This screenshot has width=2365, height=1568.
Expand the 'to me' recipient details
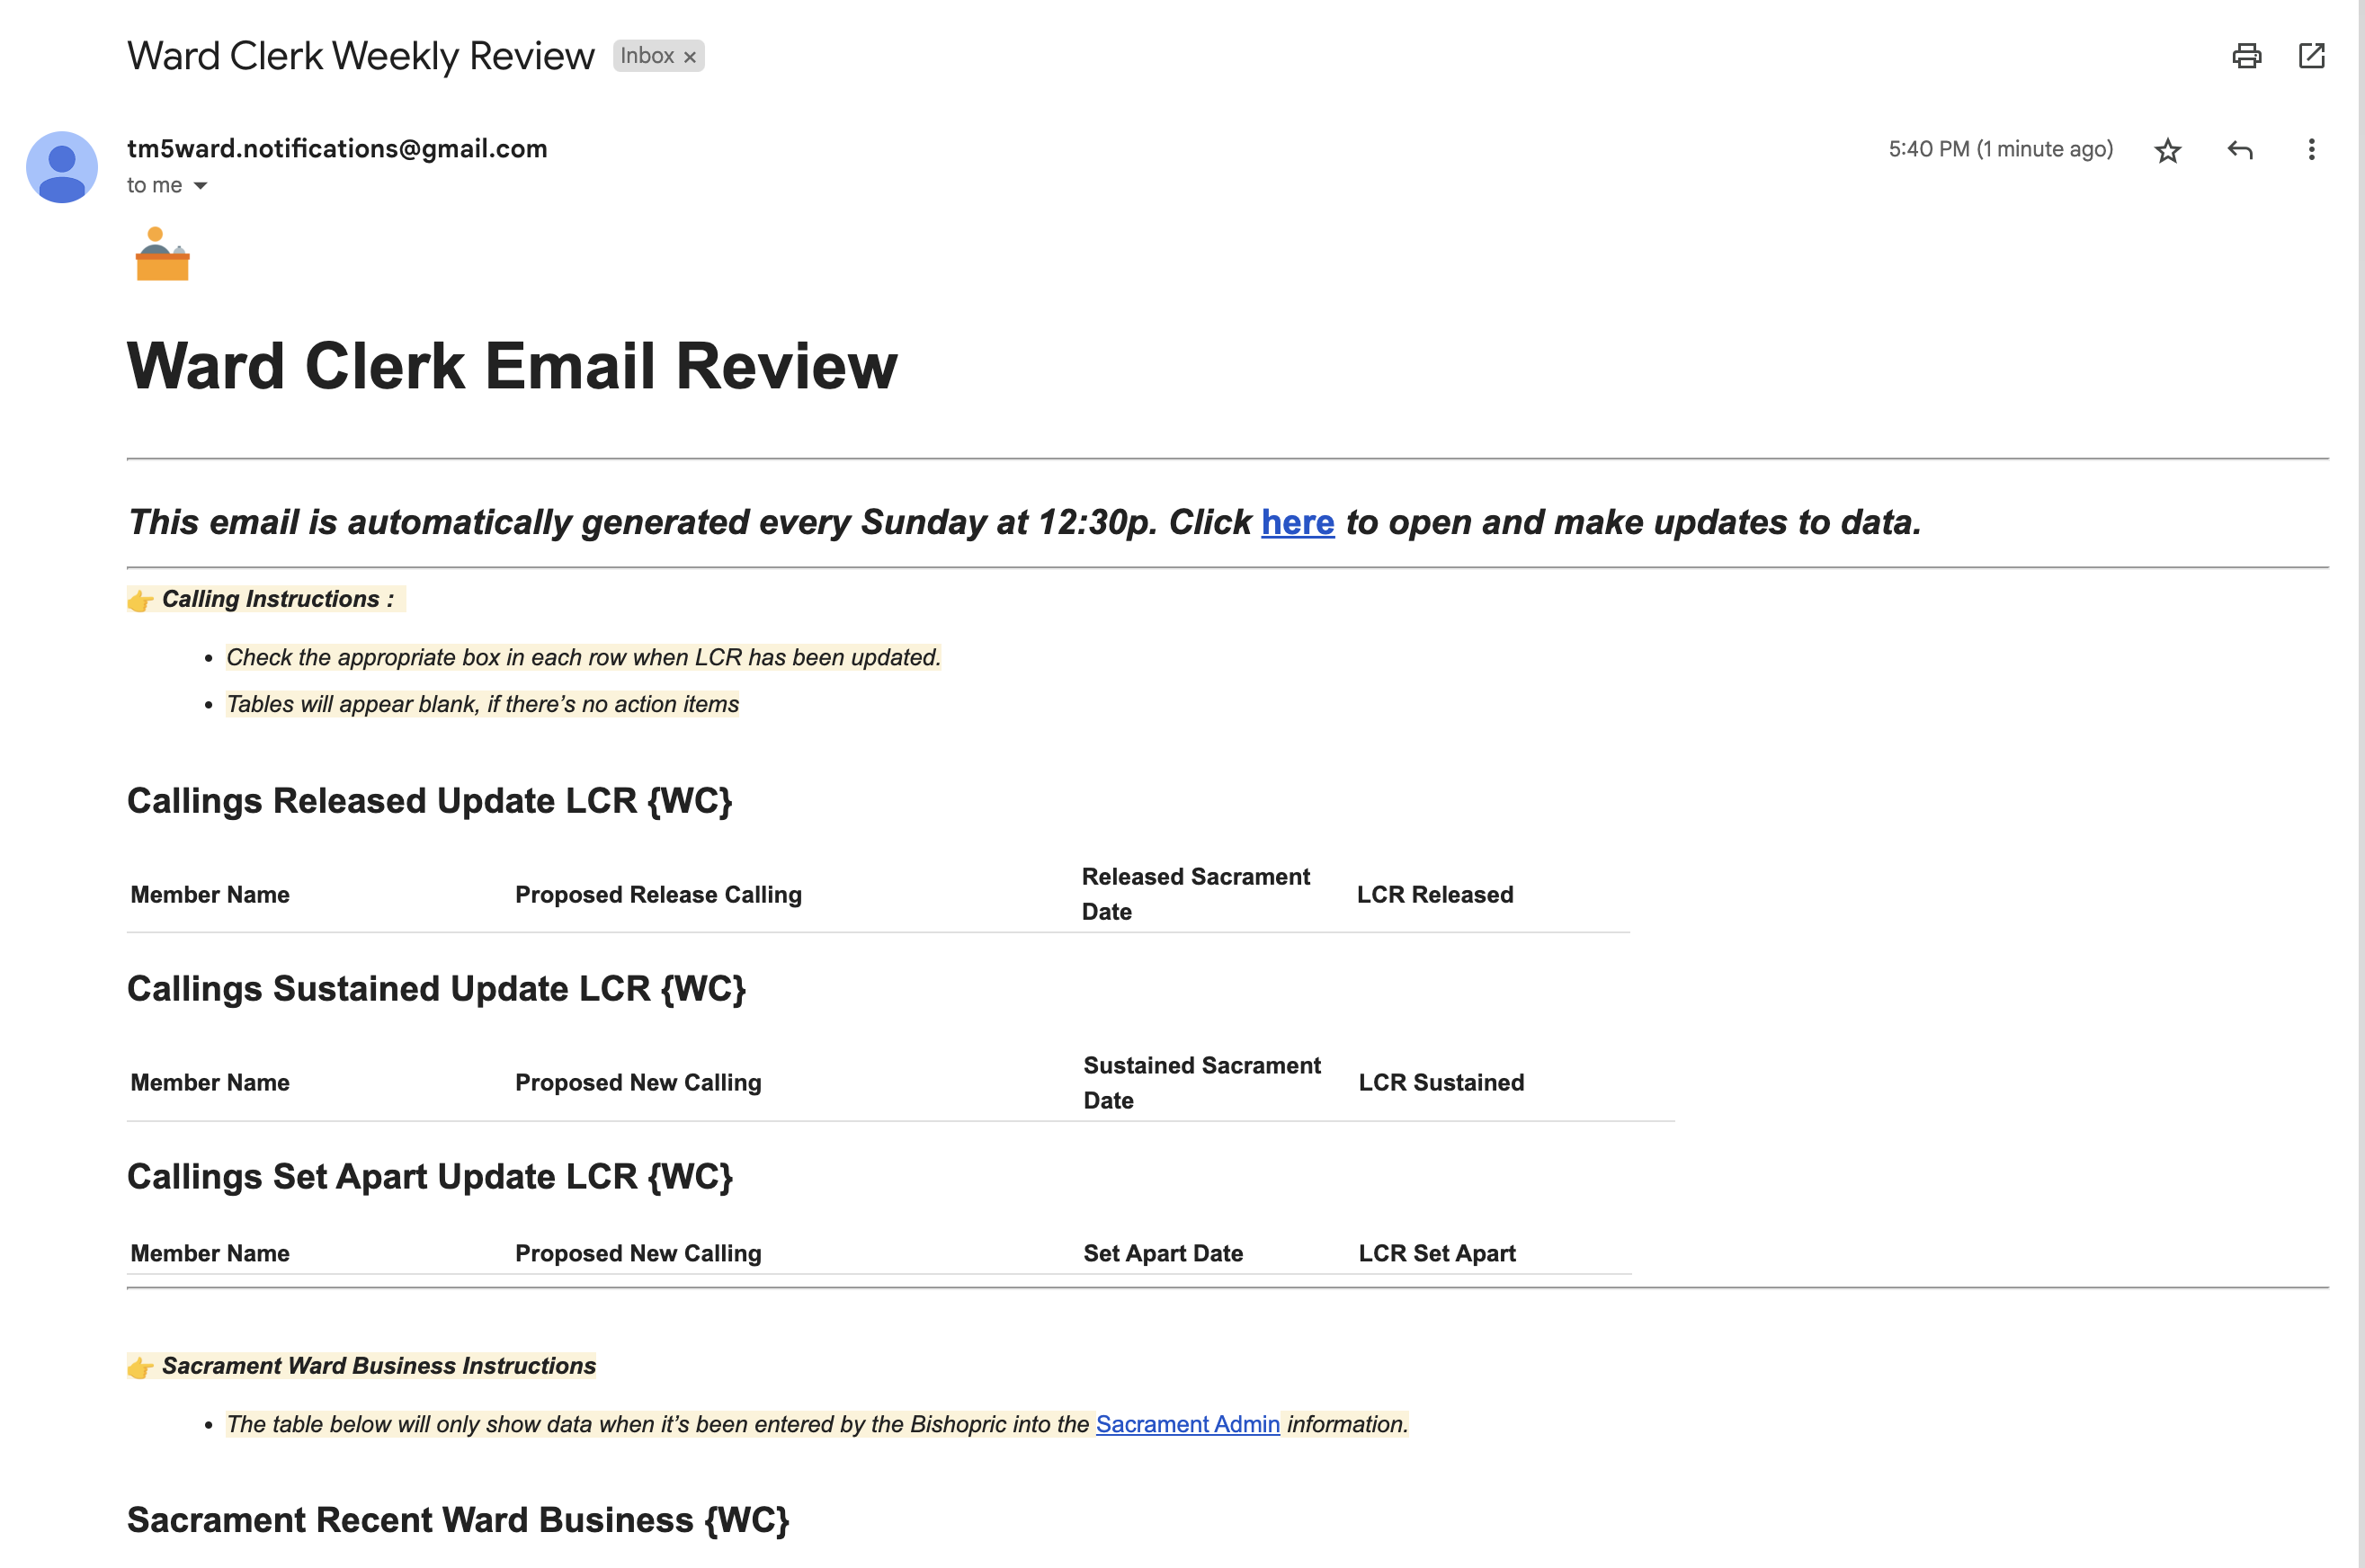pos(155,185)
